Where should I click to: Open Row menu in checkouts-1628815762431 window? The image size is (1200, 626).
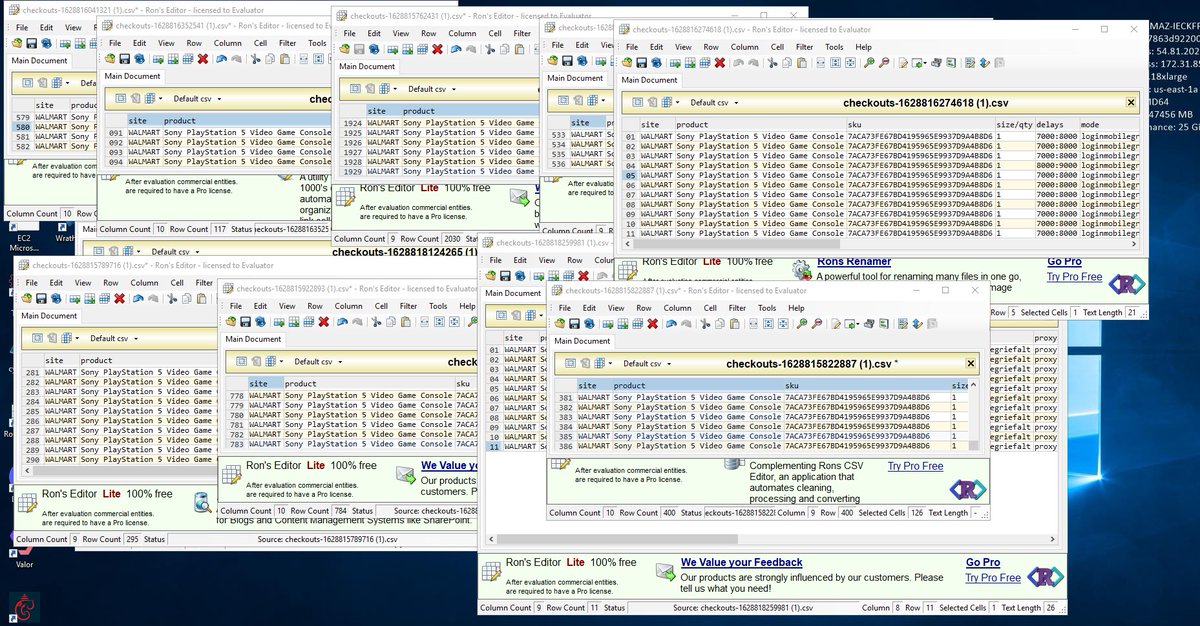(x=428, y=33)
